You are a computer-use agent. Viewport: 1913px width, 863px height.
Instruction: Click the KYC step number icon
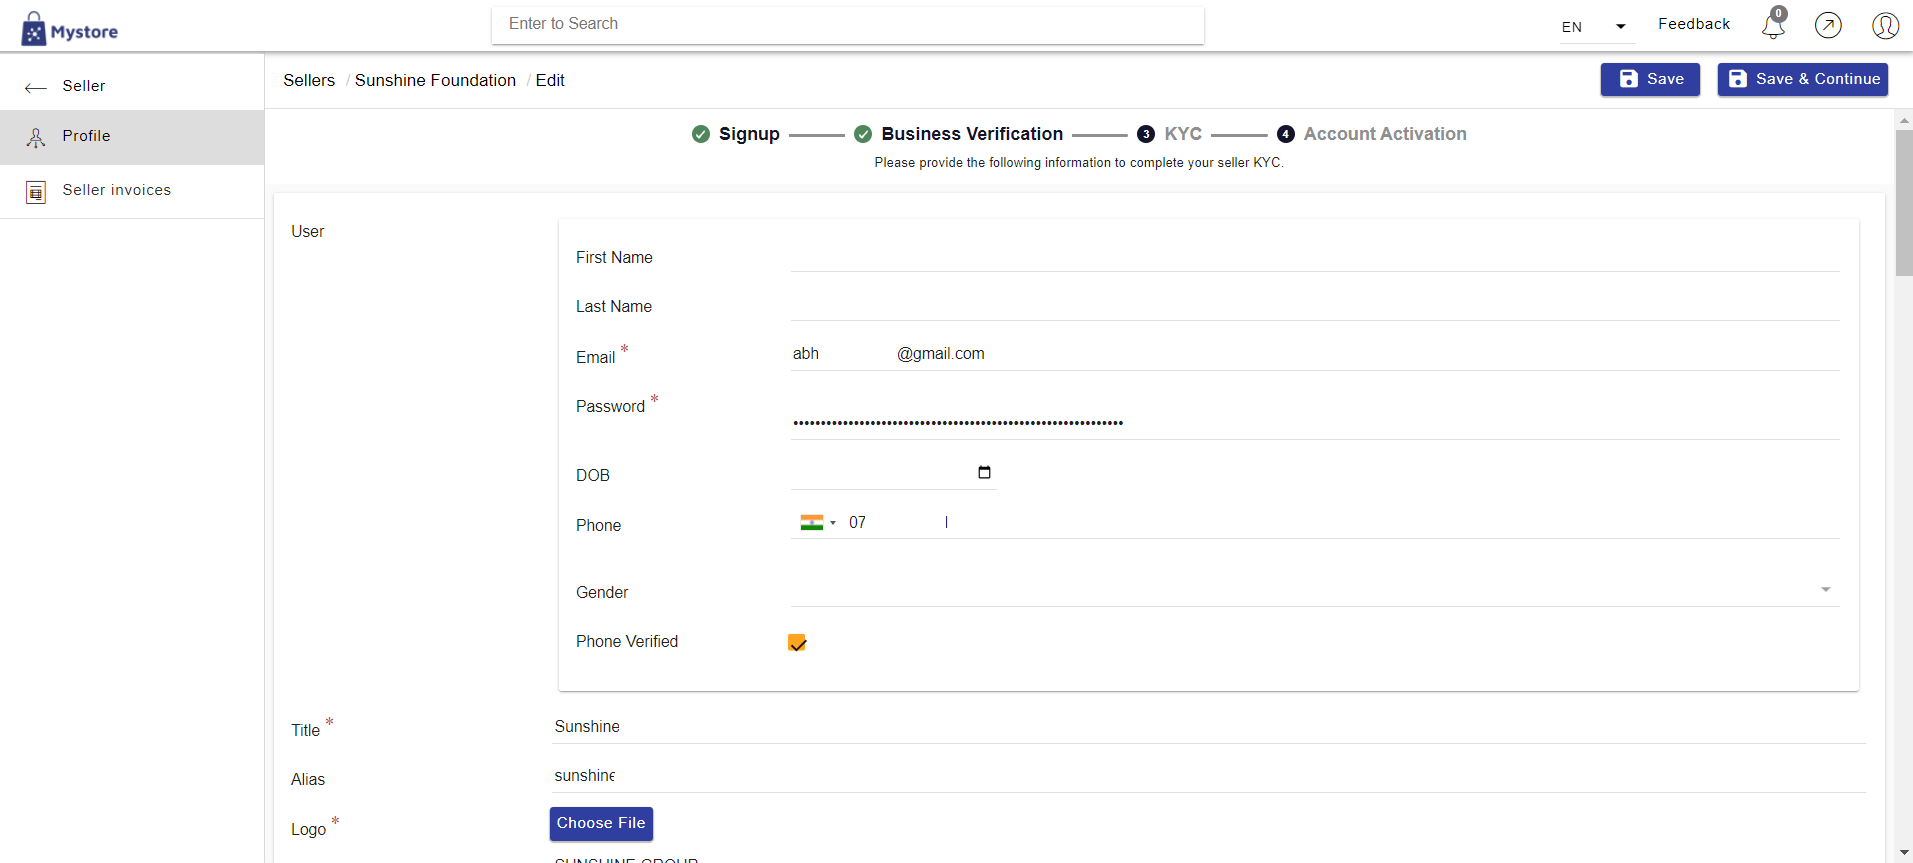(1146, 134)
